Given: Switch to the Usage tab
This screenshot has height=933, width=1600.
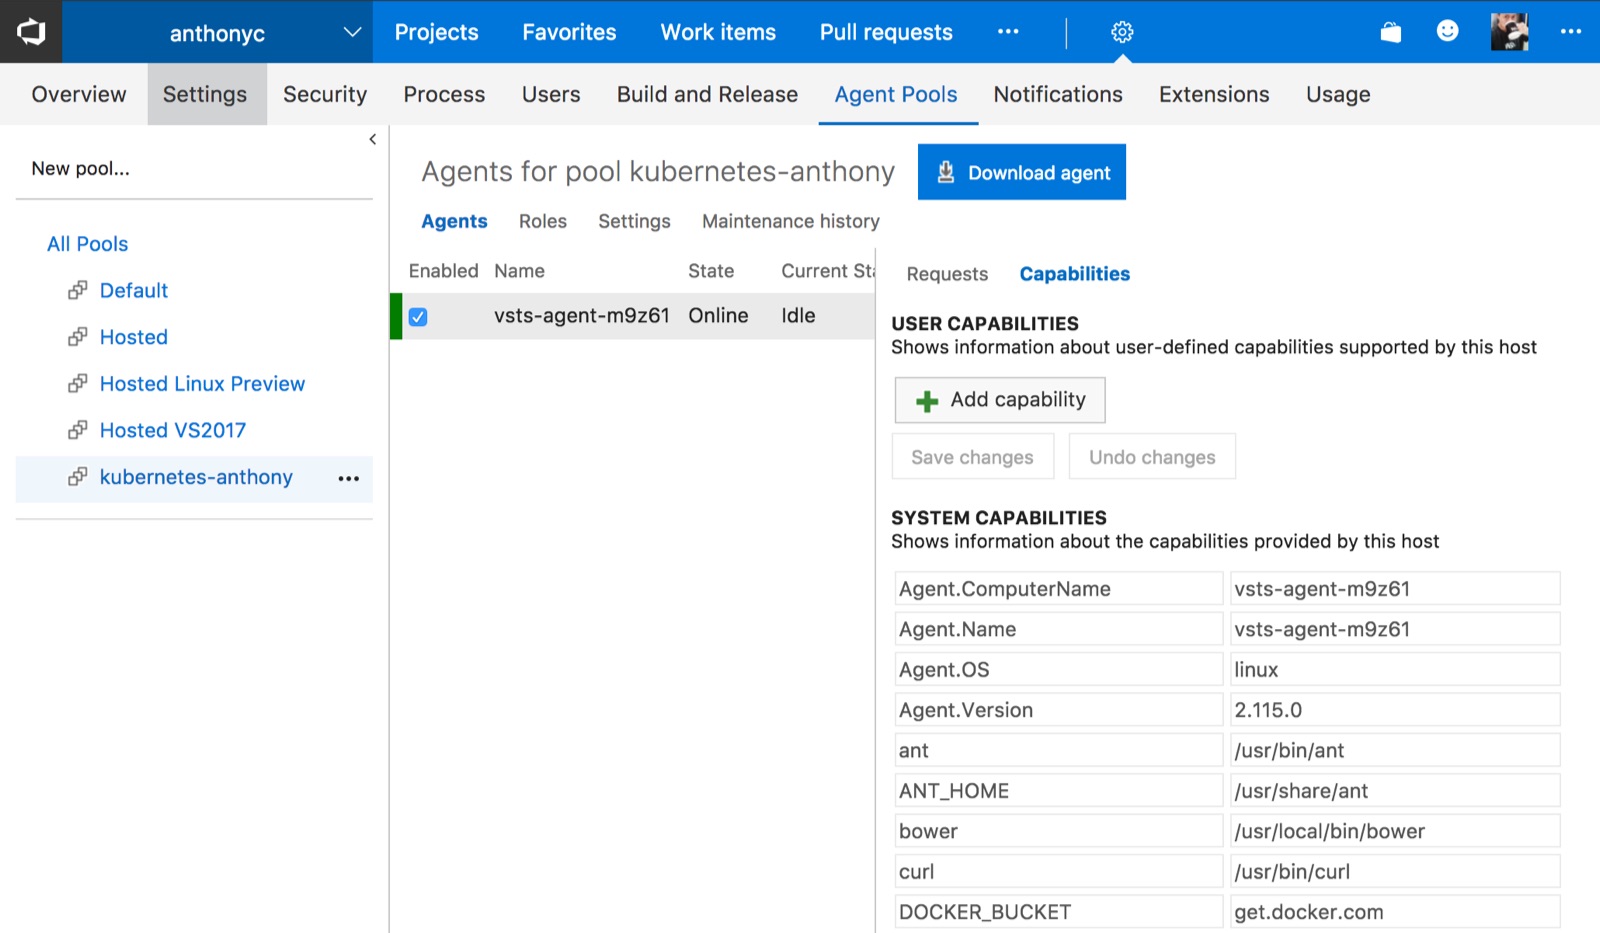Looking at the screenshot, I should [x=1338, y=94].
